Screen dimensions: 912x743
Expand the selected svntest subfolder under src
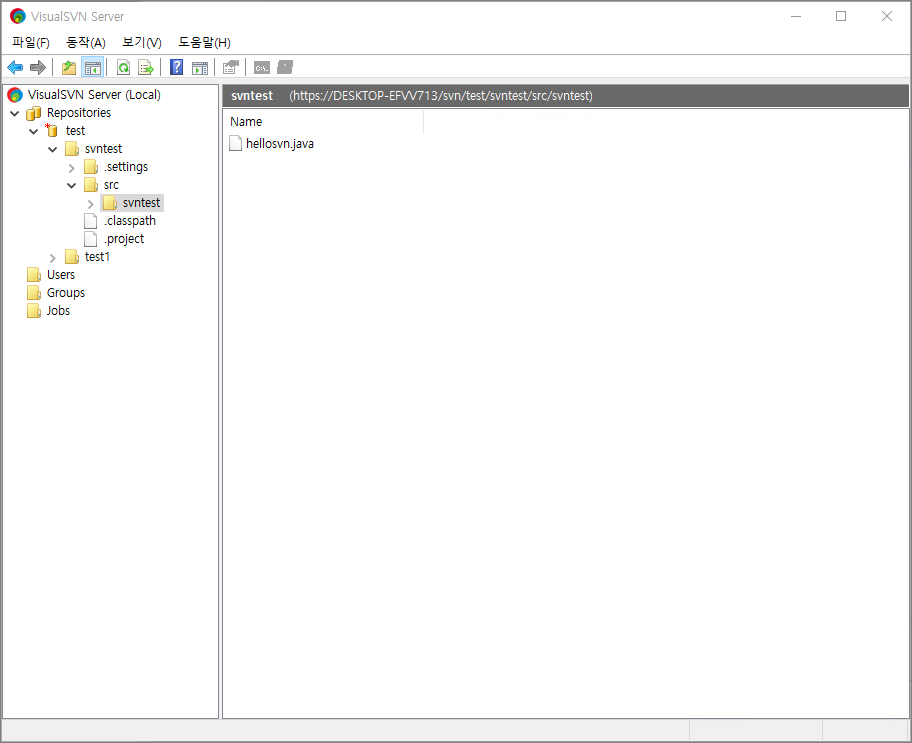pos(91,204)
